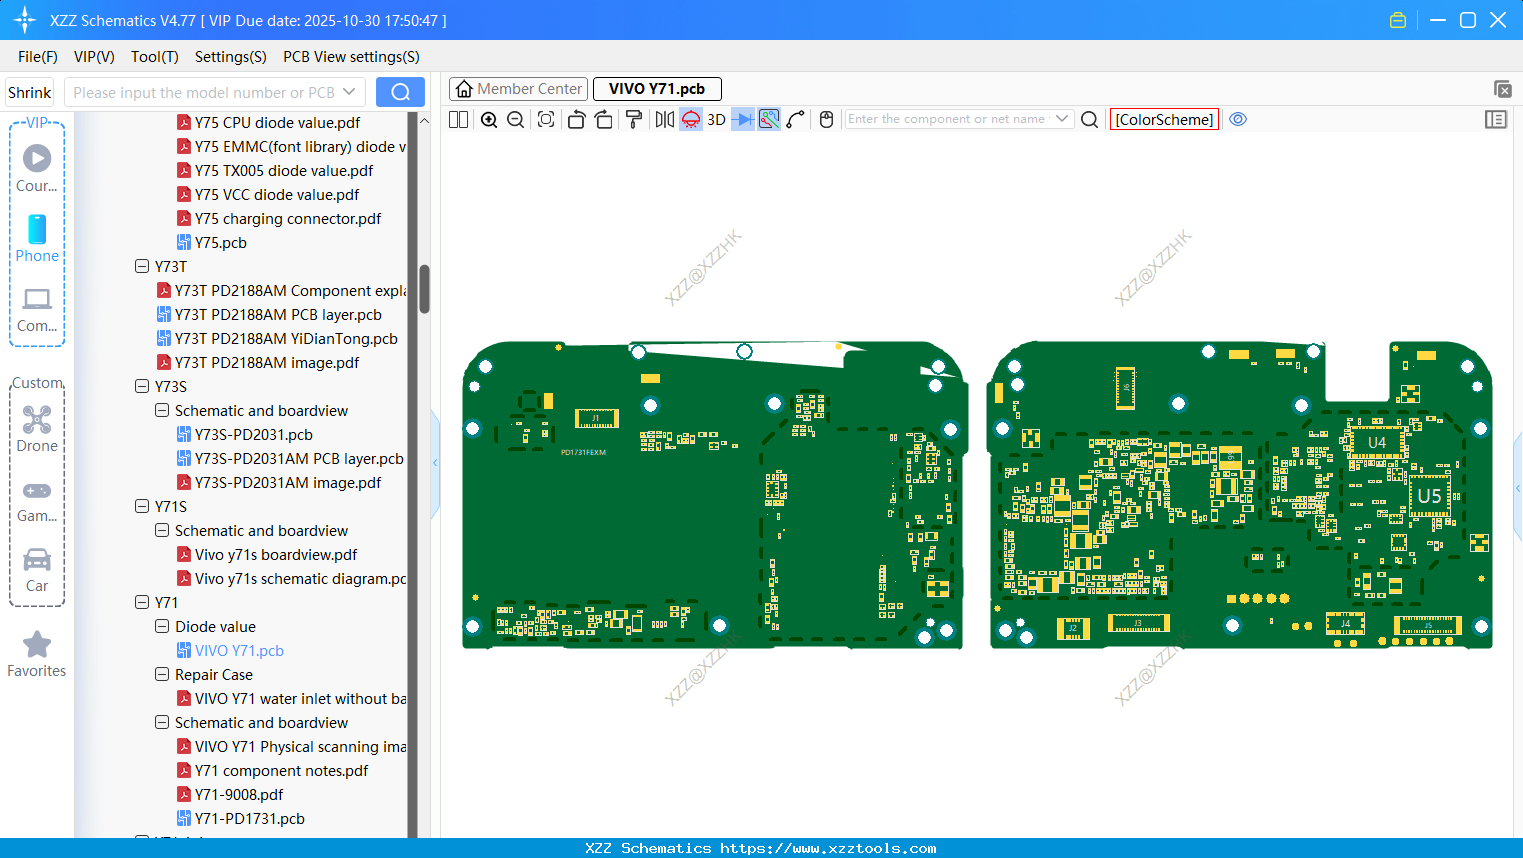Image resolution: width=1523 pixels, height=858 pixels.
Task: Rotate the board counterclockwise
Action: 576,120
